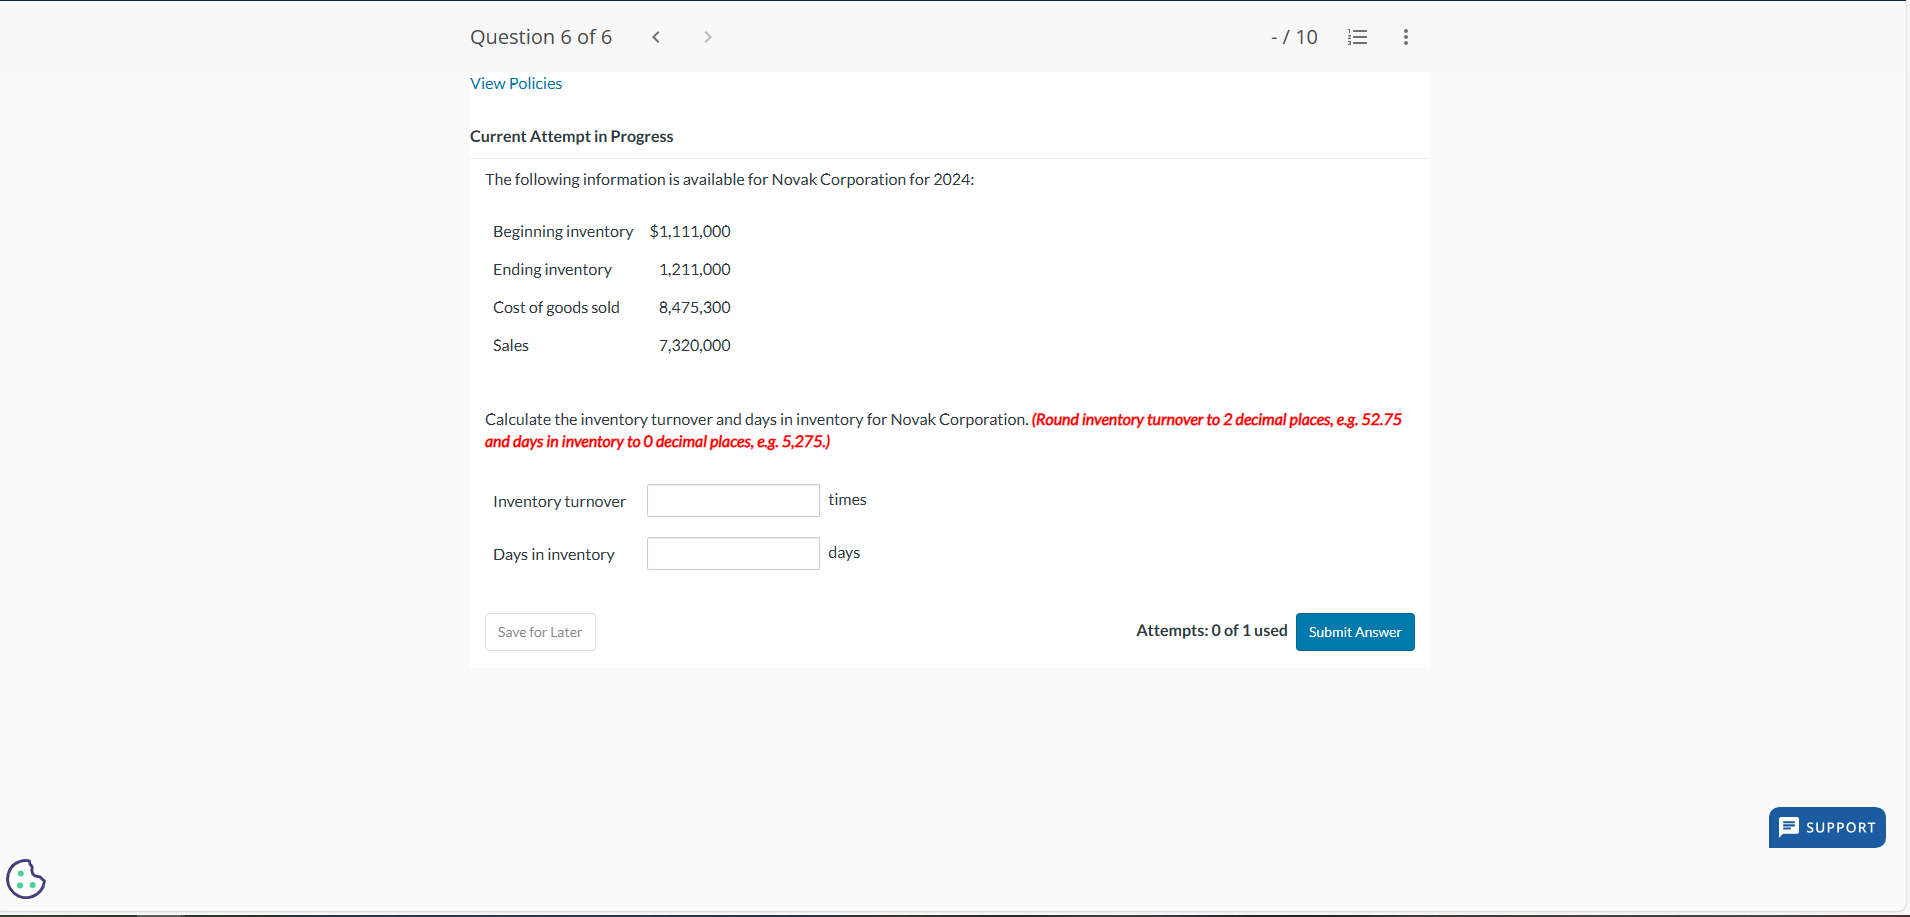Click the kebab menu beside the question list
The image size is (1910, 917).
point(1404,37)
